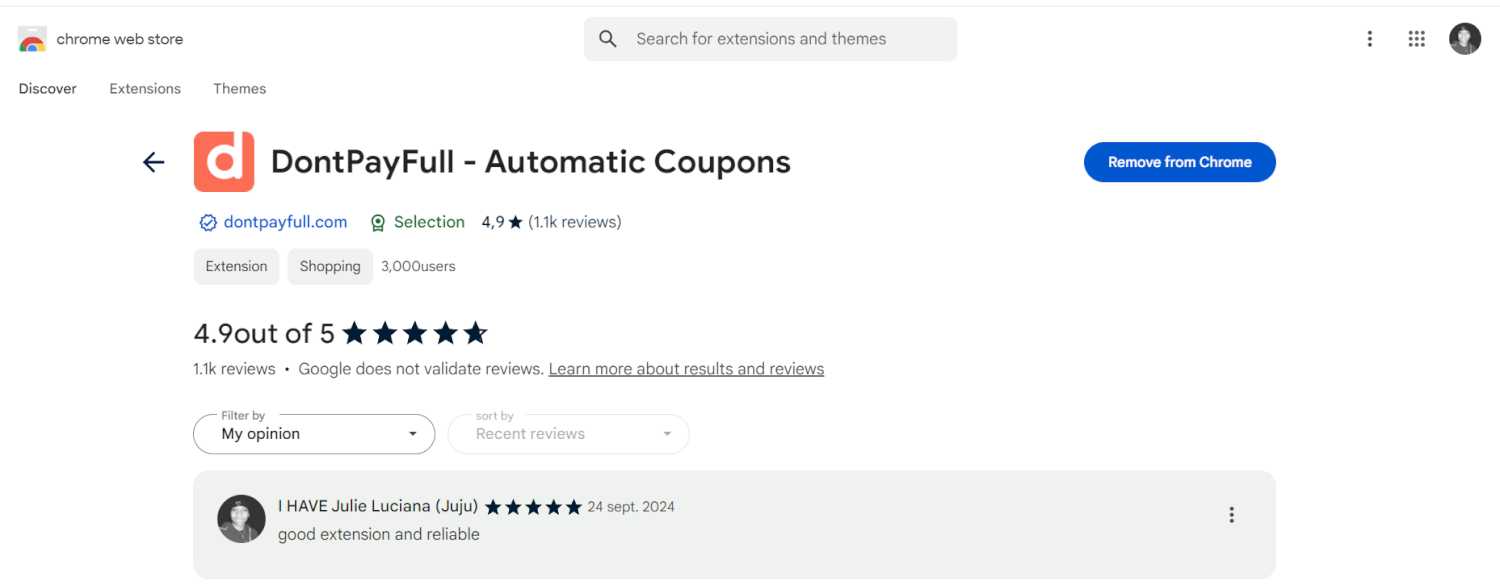Click the orange DontPayFull extension logo
Image resolution: width=1500 pixels, height=585 pixels.
tap(224, 162)
